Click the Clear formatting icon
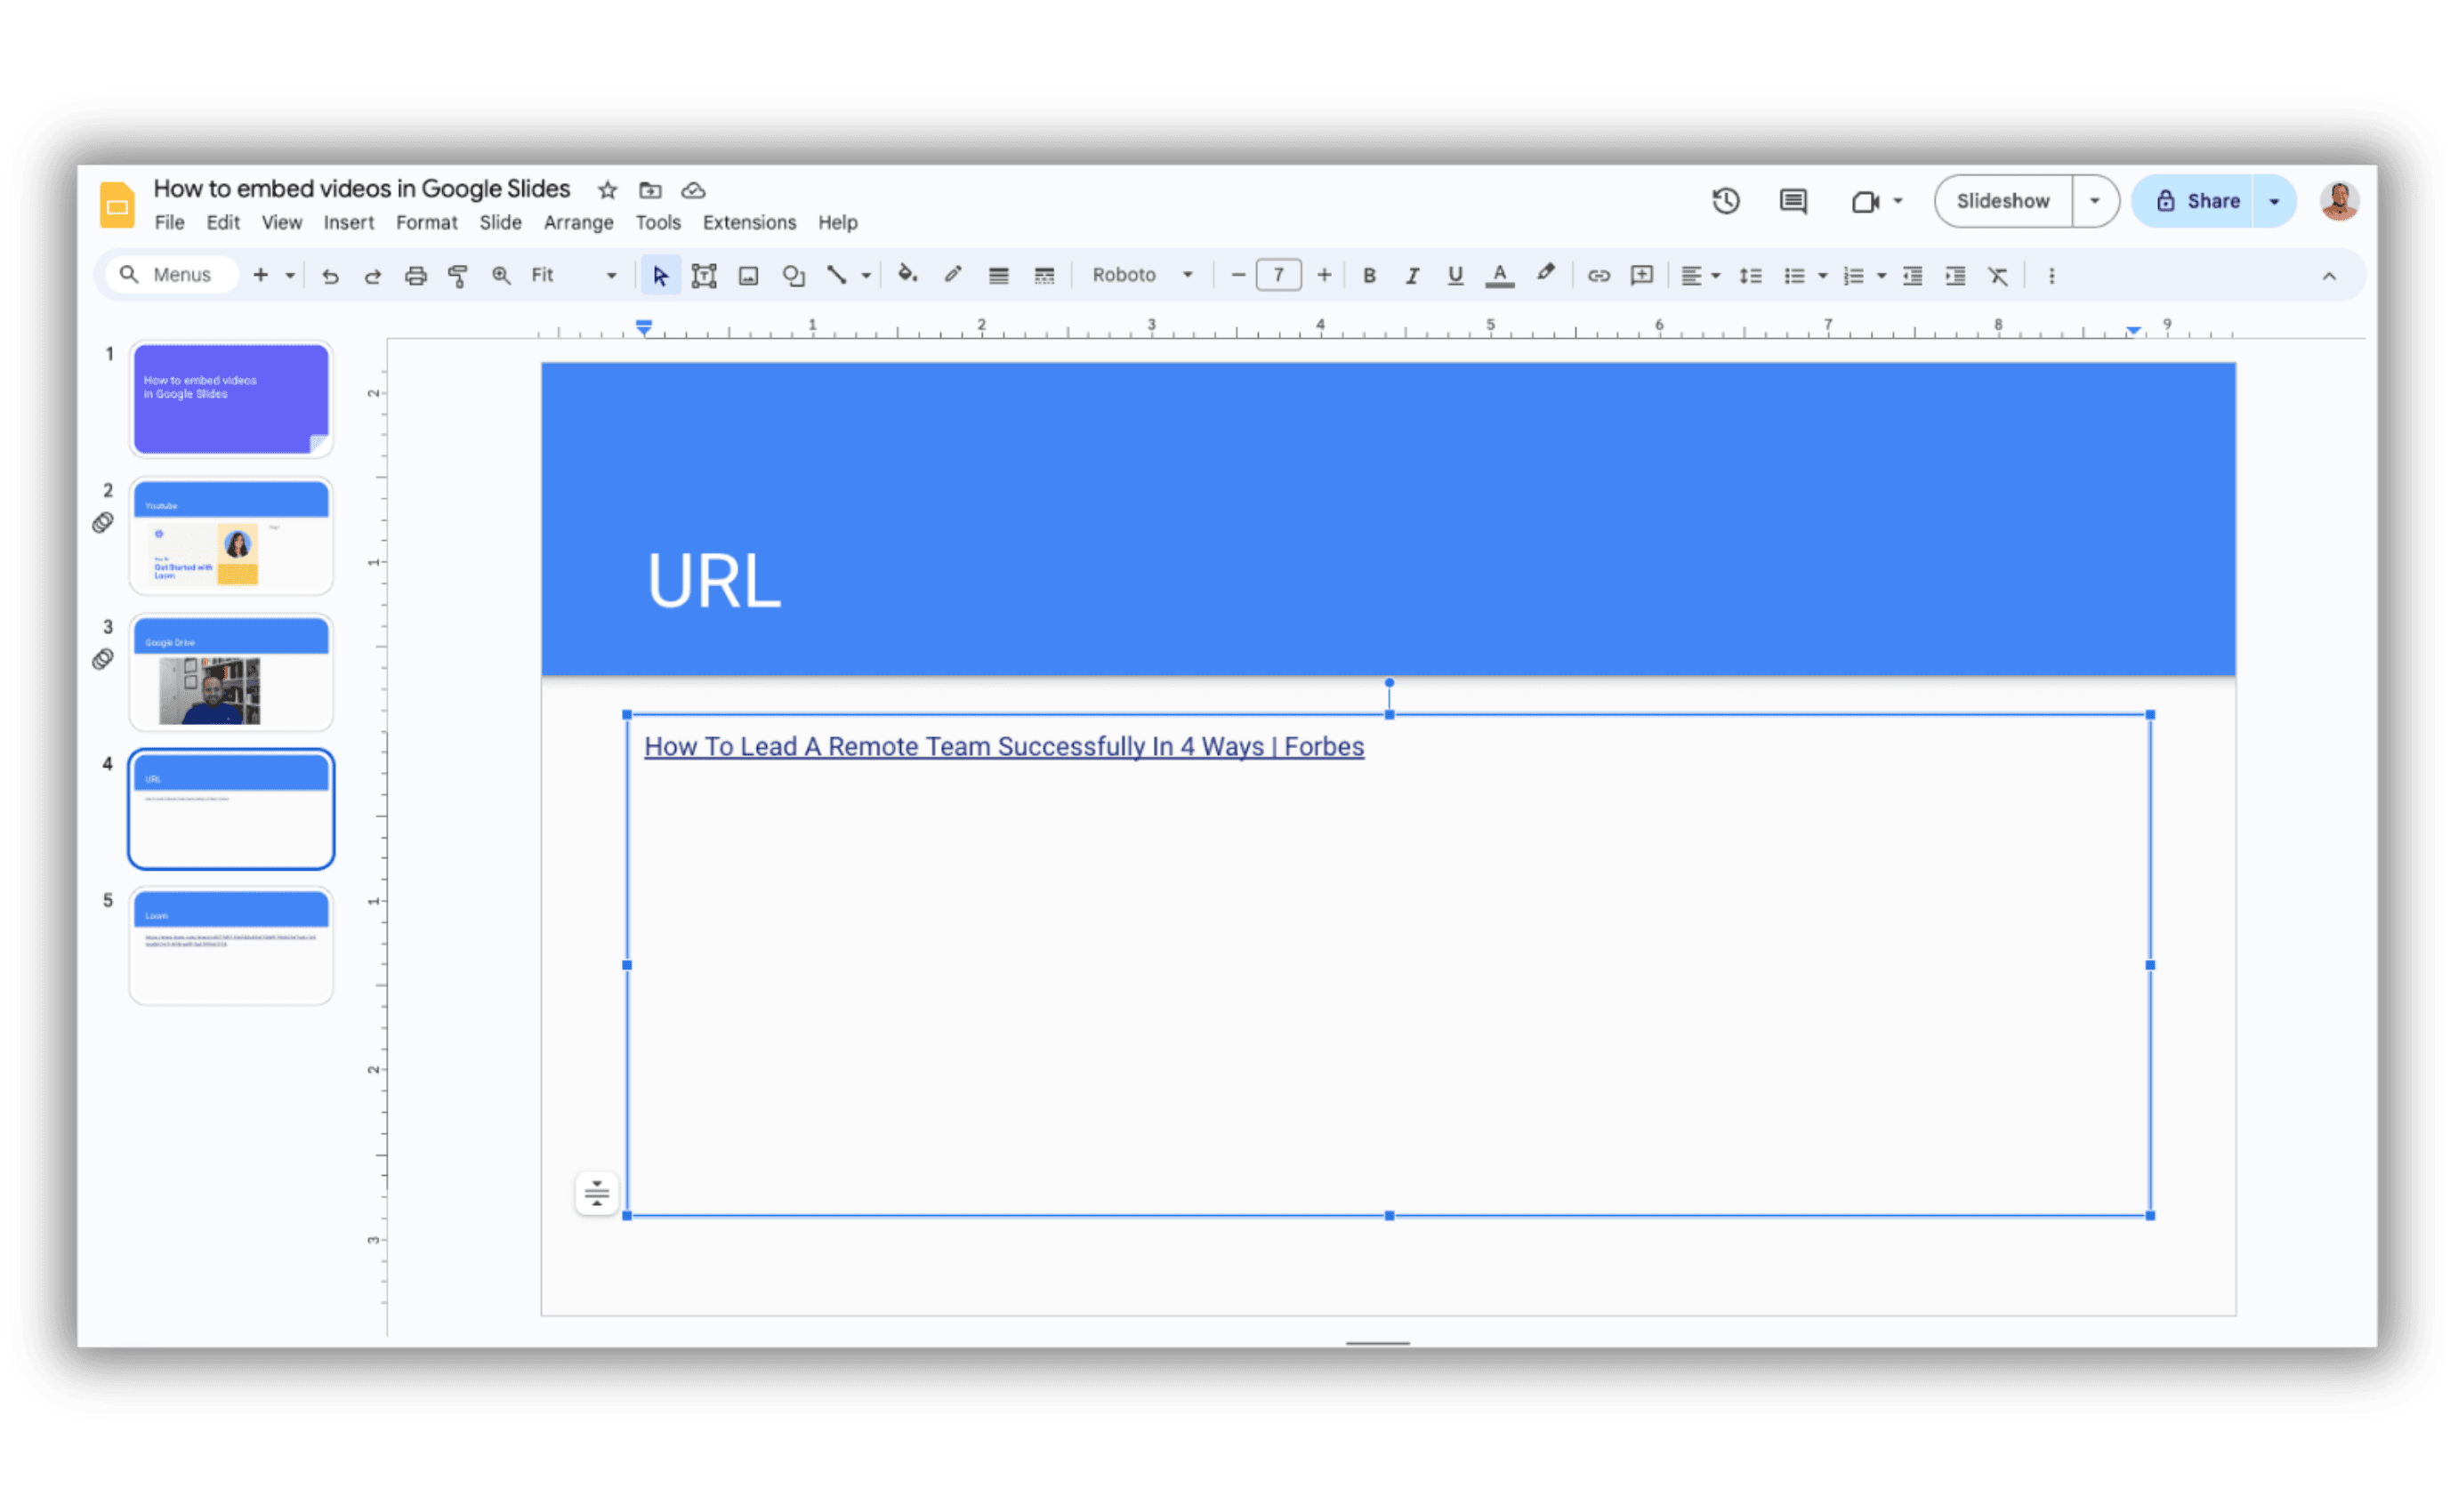 (1997, 275)
